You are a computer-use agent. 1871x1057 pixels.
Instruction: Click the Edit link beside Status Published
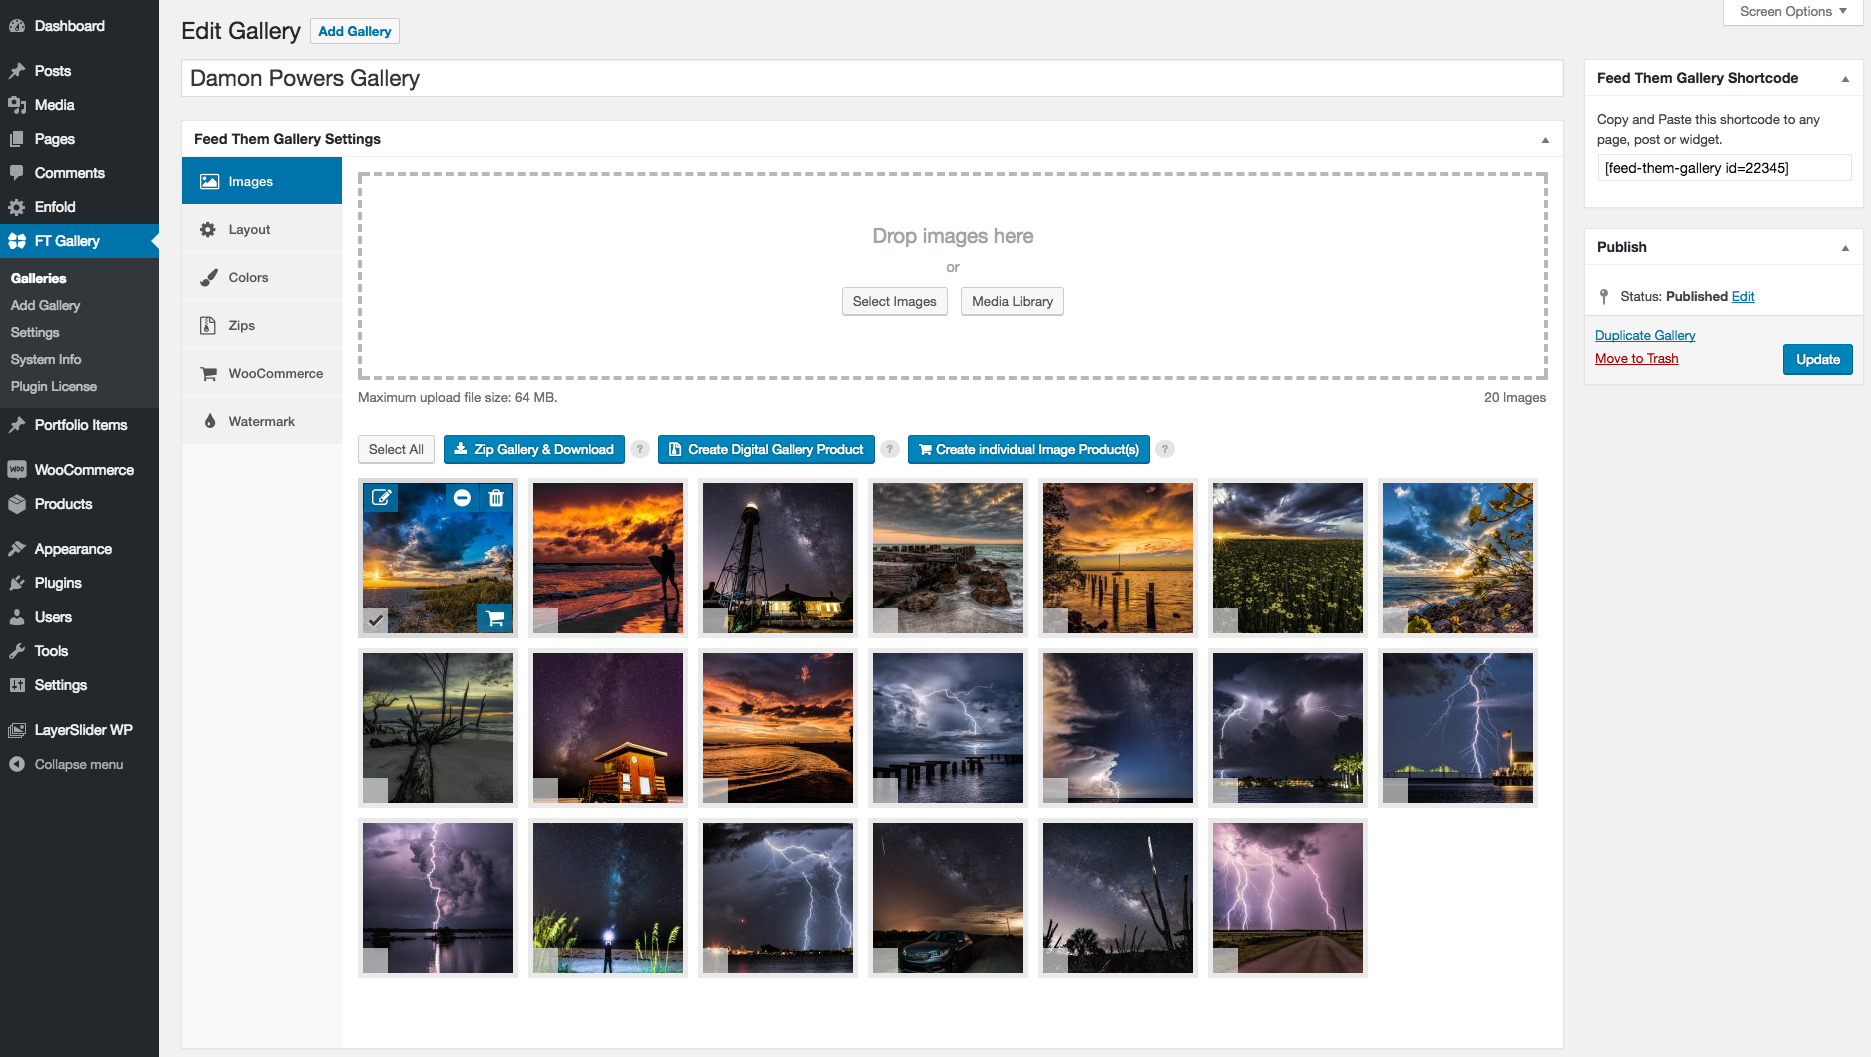1743,296
